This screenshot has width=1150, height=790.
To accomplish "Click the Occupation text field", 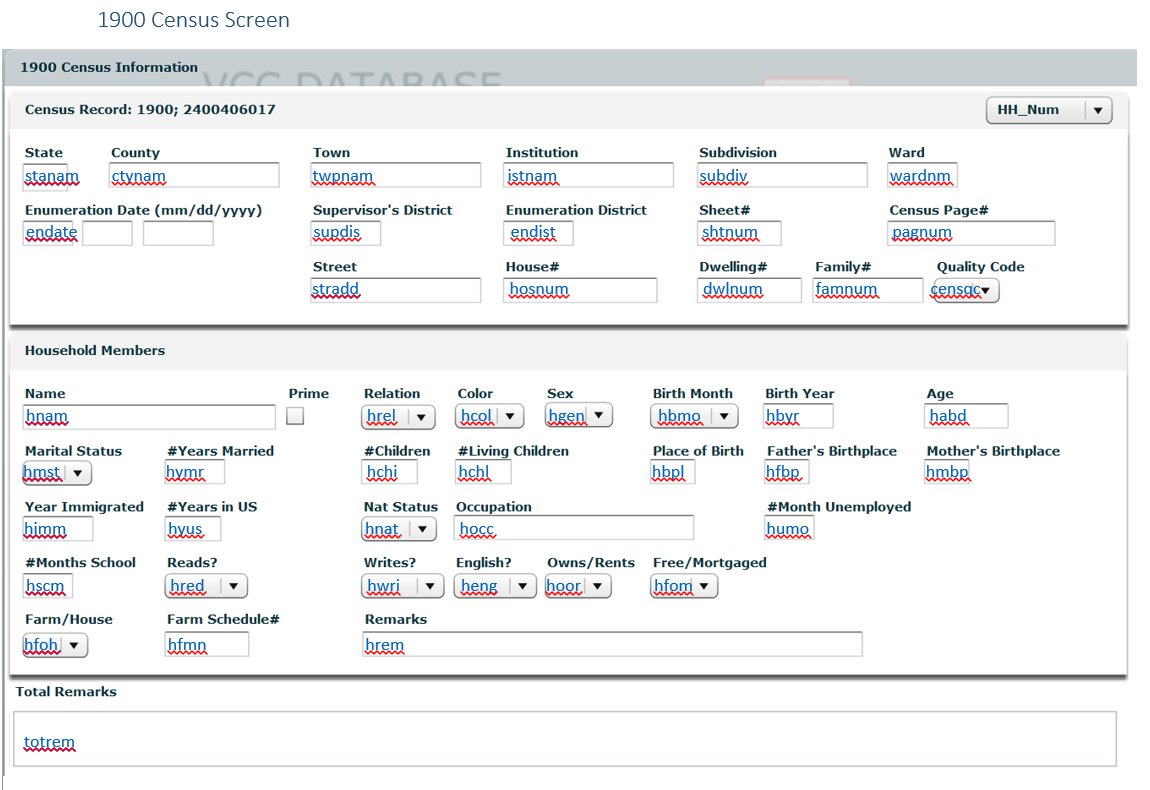I will click(574, 529).
